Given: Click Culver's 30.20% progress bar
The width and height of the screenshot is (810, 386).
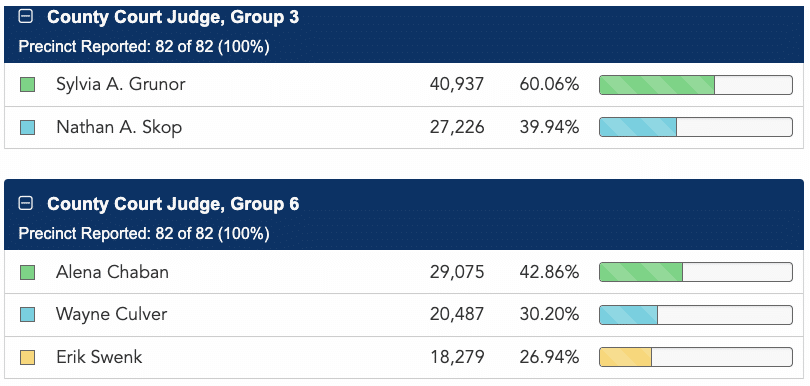Looking at the screenshot, I should (x=696, y=315).
